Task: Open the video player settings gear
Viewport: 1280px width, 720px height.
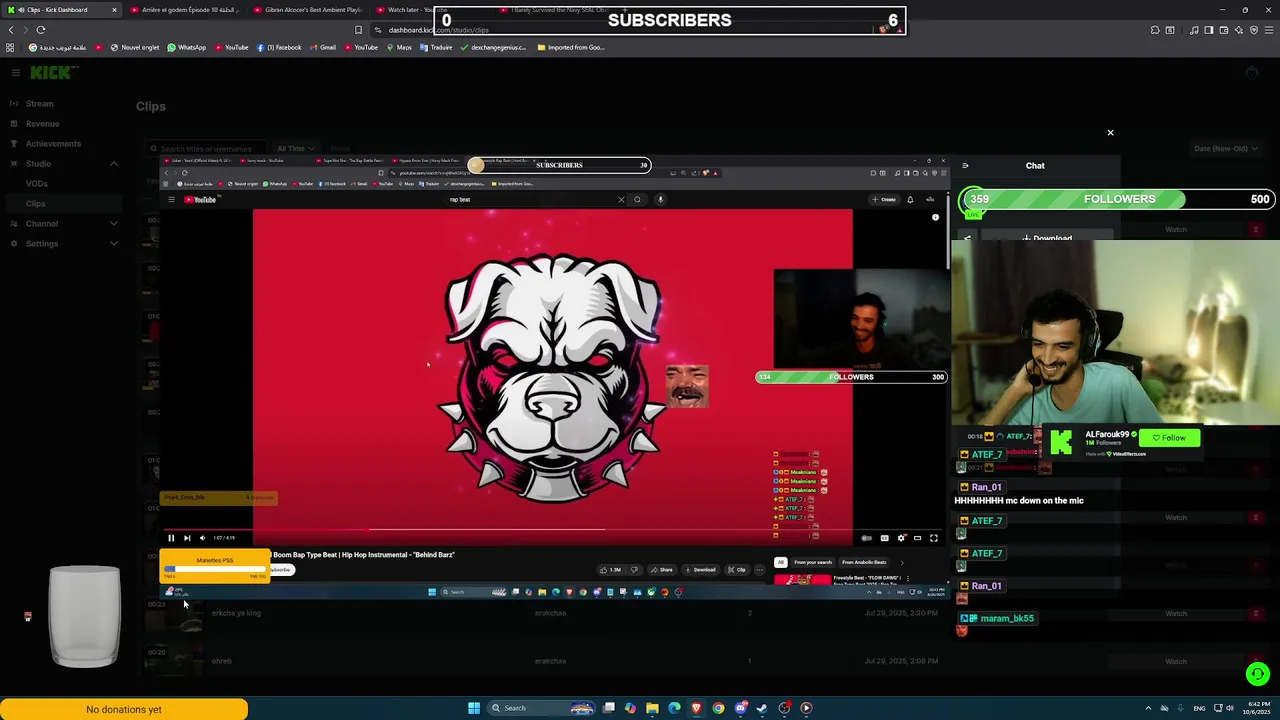Action: pos(901,538)
